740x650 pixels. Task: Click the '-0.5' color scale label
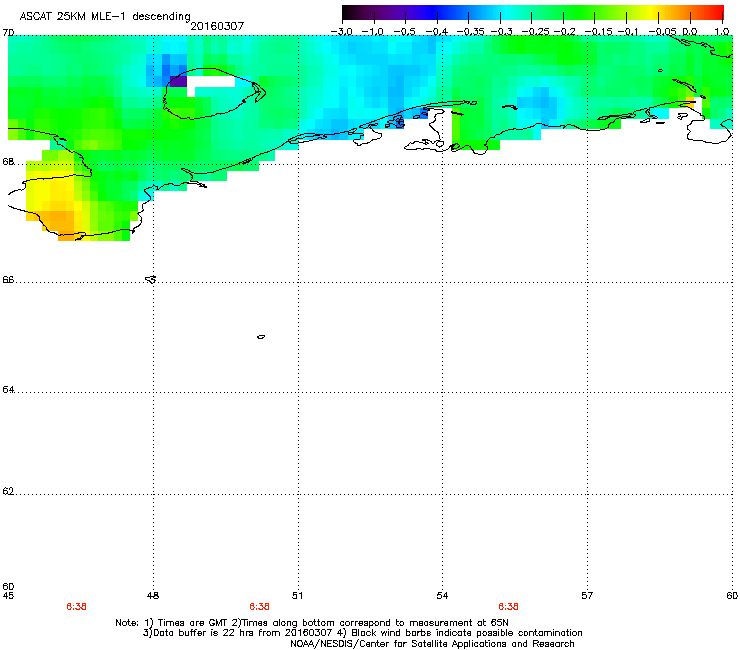click(404, 31)
